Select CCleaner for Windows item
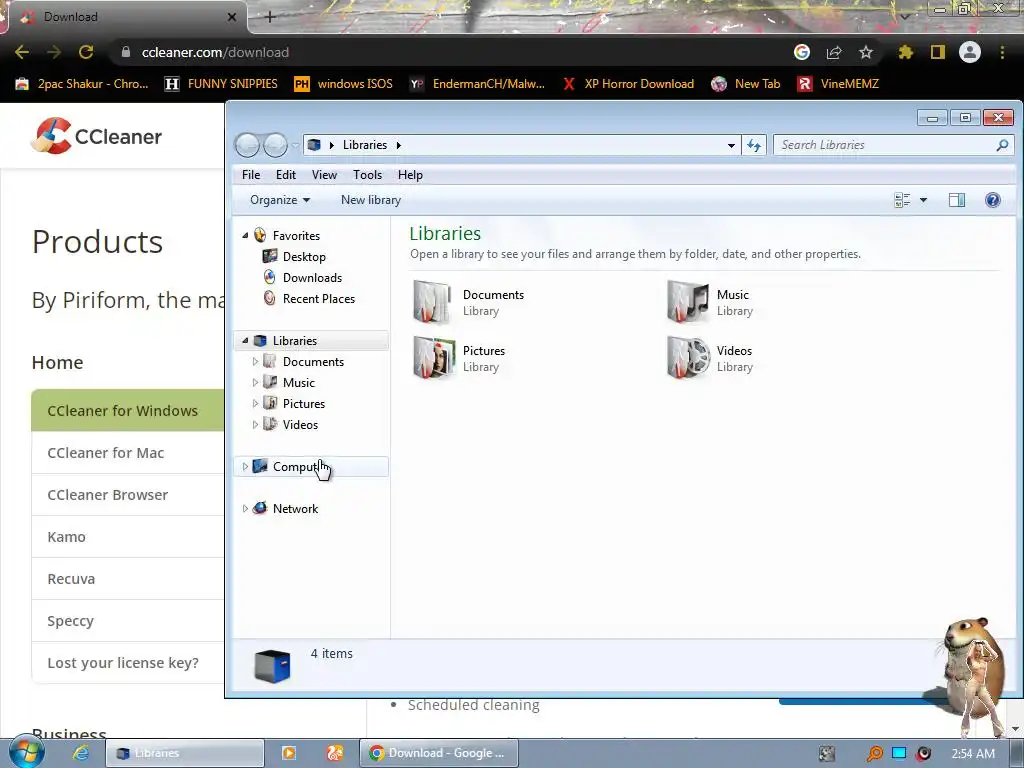 tap(128, 410)
